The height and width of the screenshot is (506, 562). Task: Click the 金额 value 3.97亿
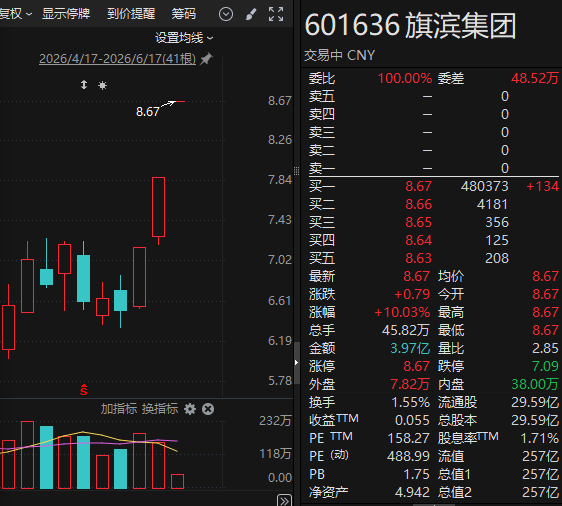pos(410,348)
